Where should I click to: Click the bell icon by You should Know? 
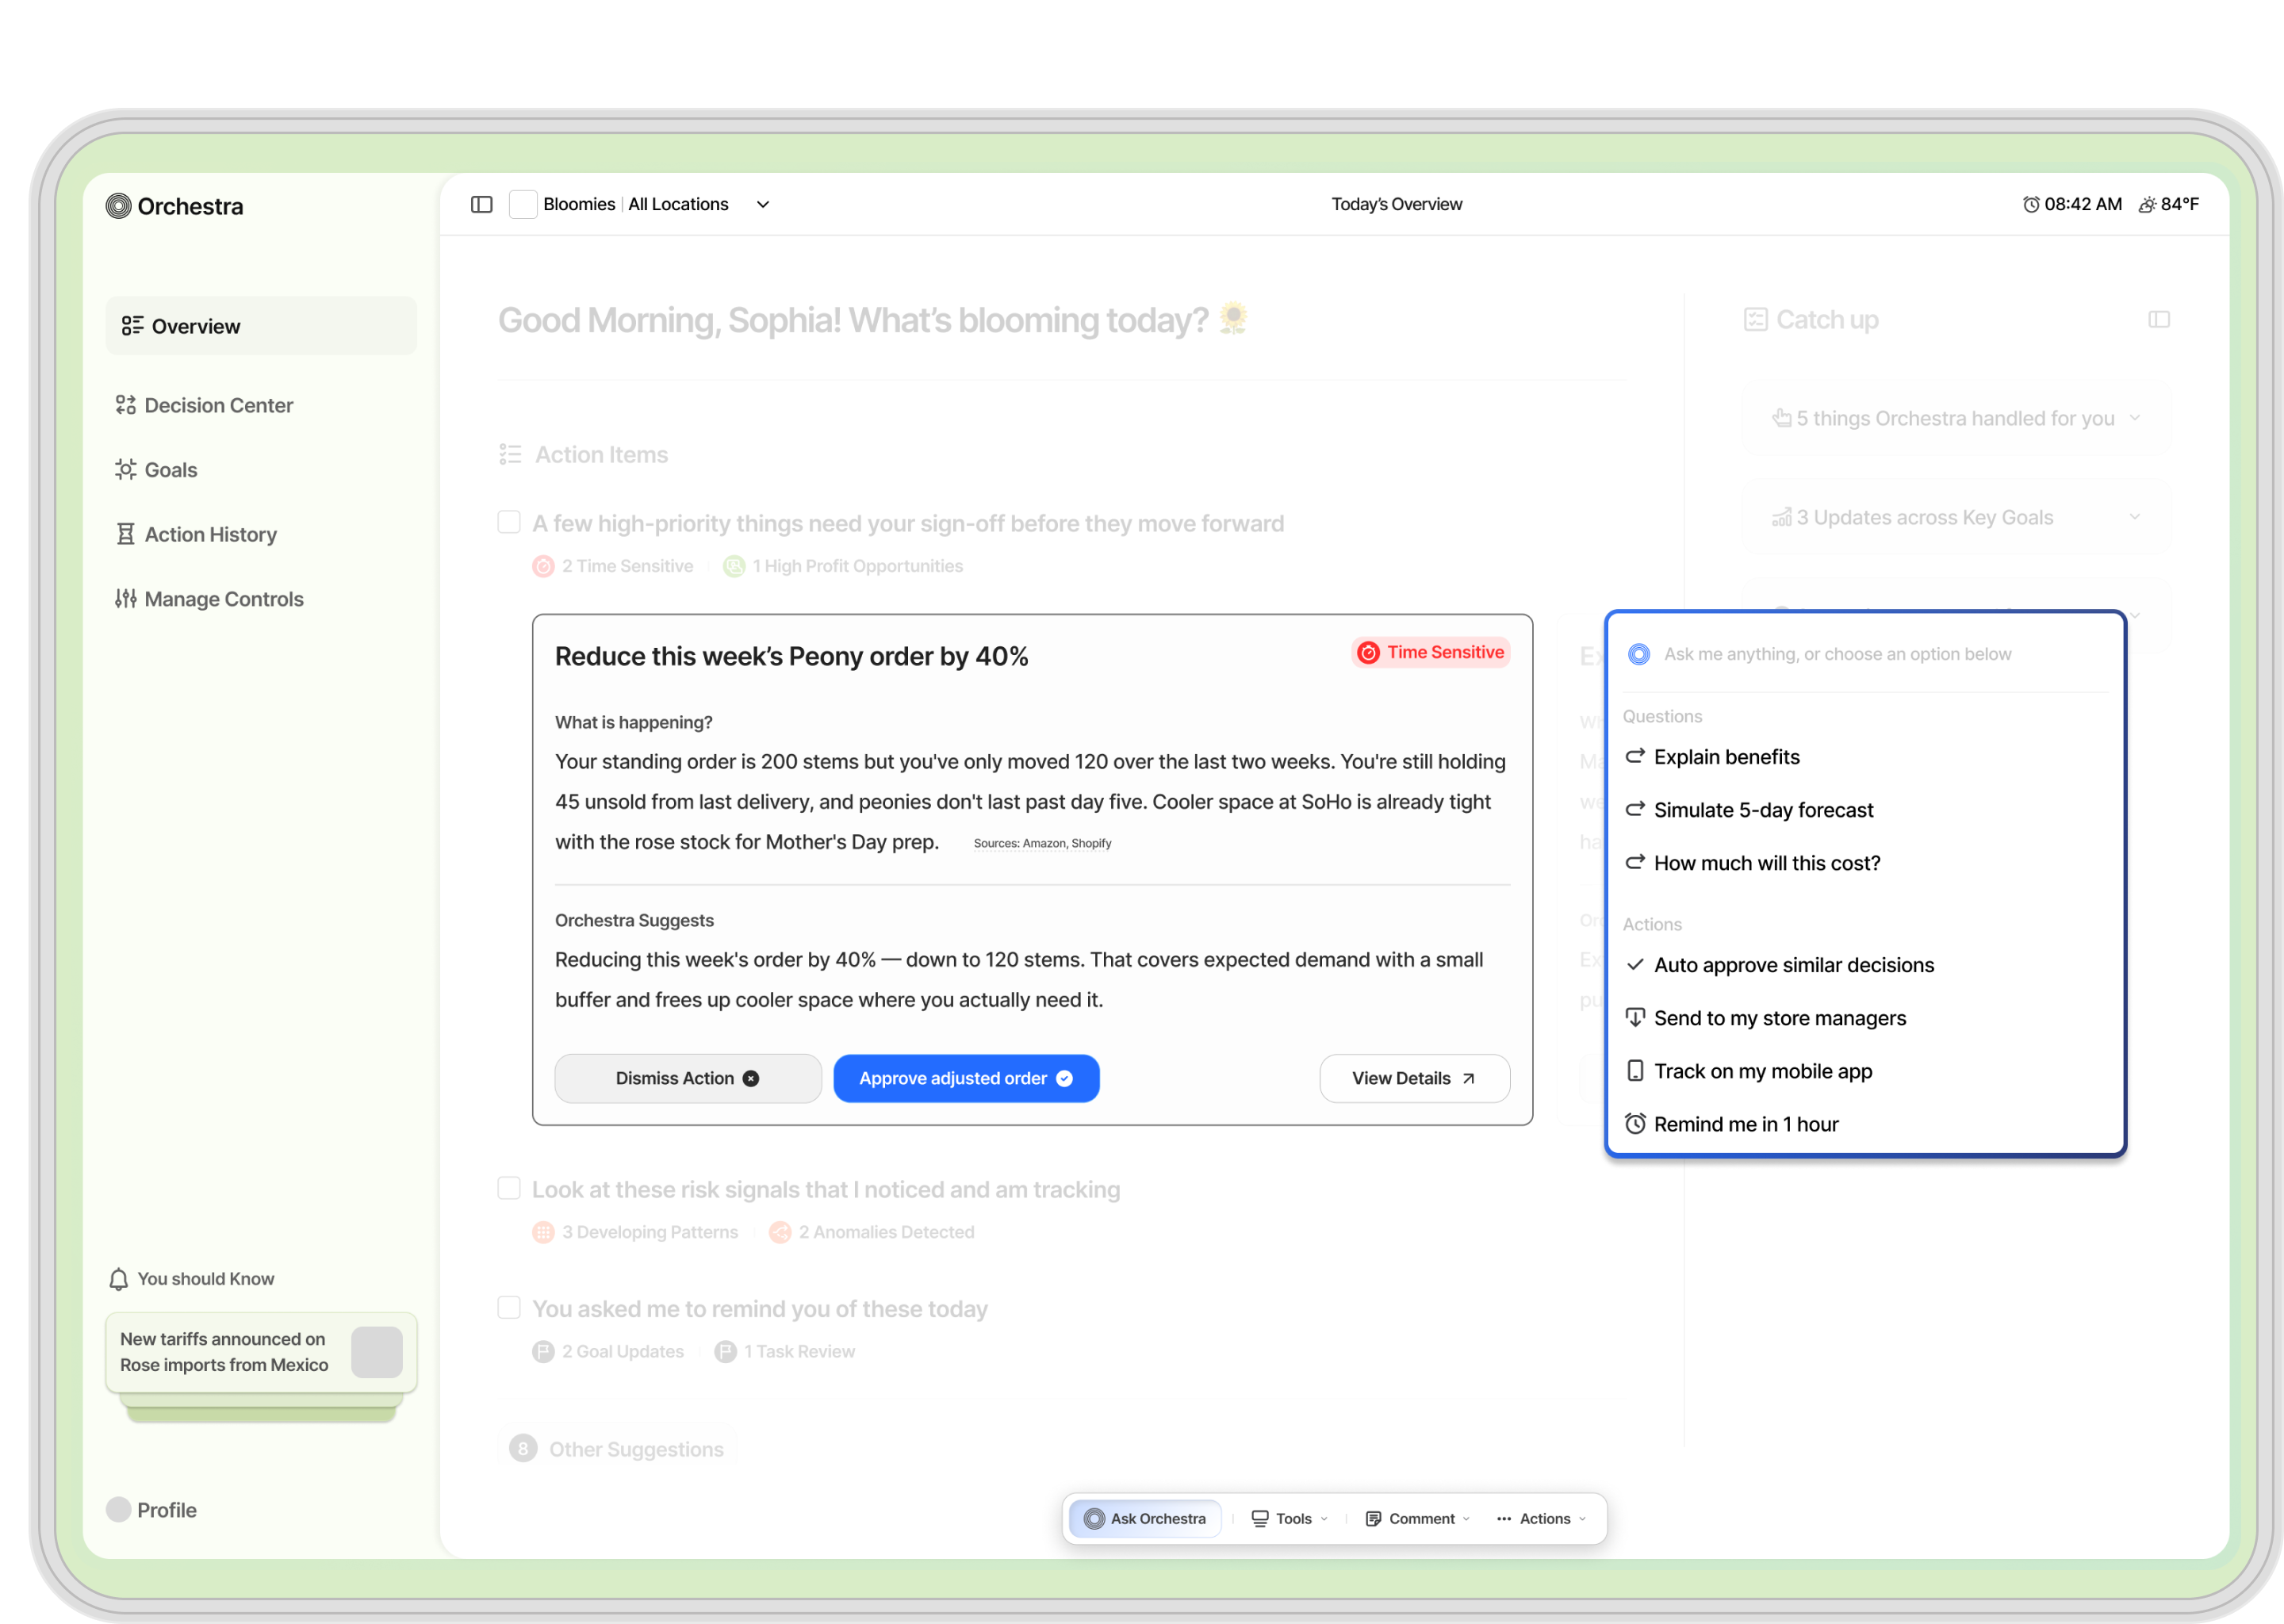click(x=118, y=1279)
